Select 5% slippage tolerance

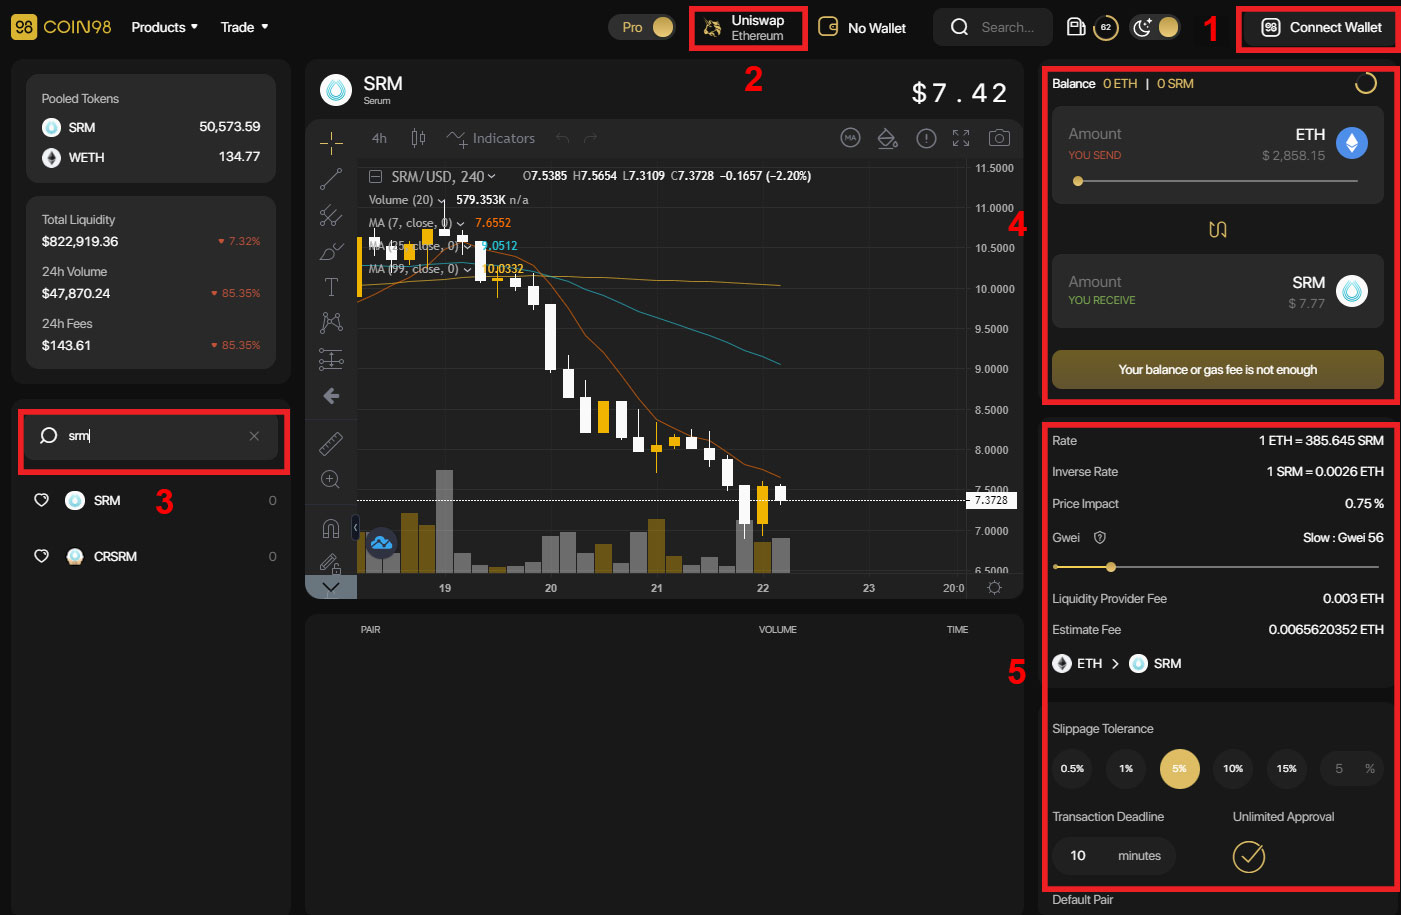[1180, 769]
